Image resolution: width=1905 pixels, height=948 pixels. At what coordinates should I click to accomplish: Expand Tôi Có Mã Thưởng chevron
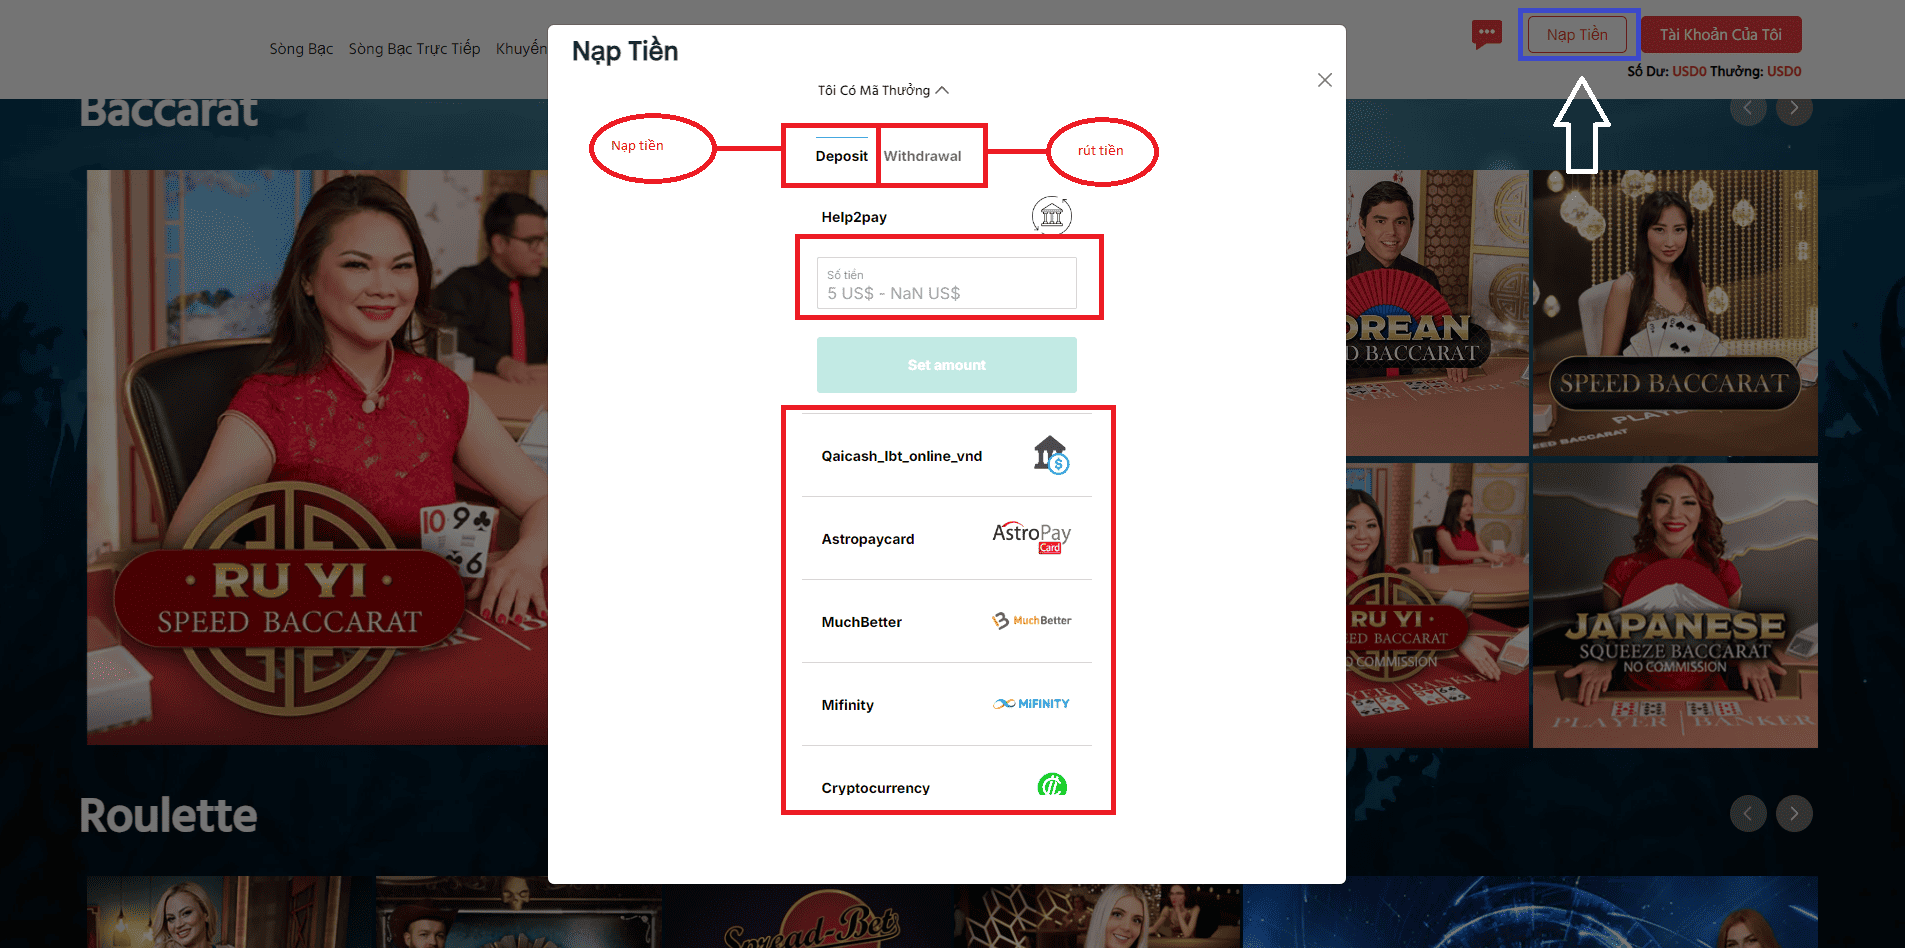click(942, 90)
